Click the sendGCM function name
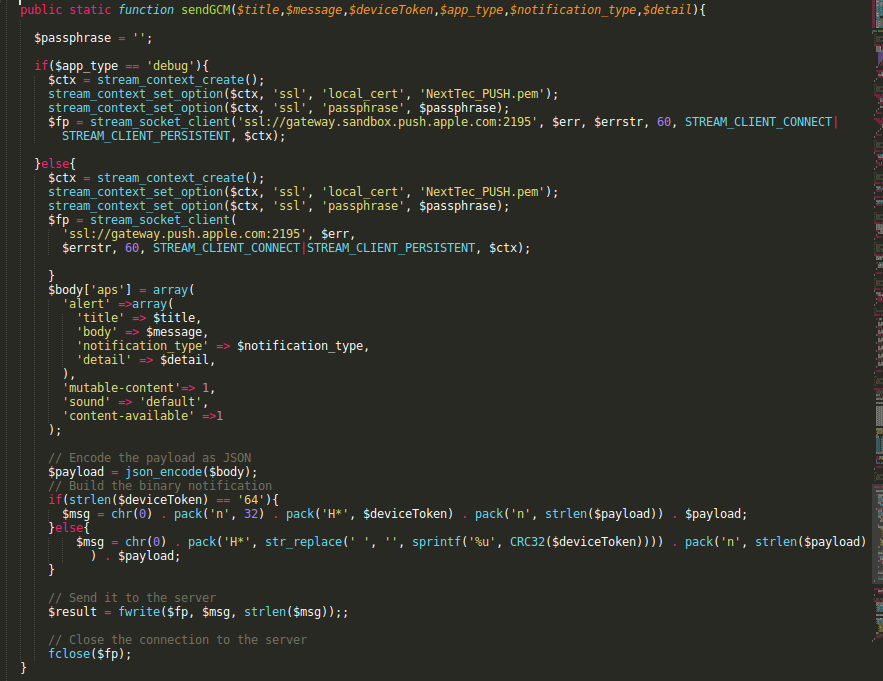This screenshot has width=883, height=681. (206, 10)
